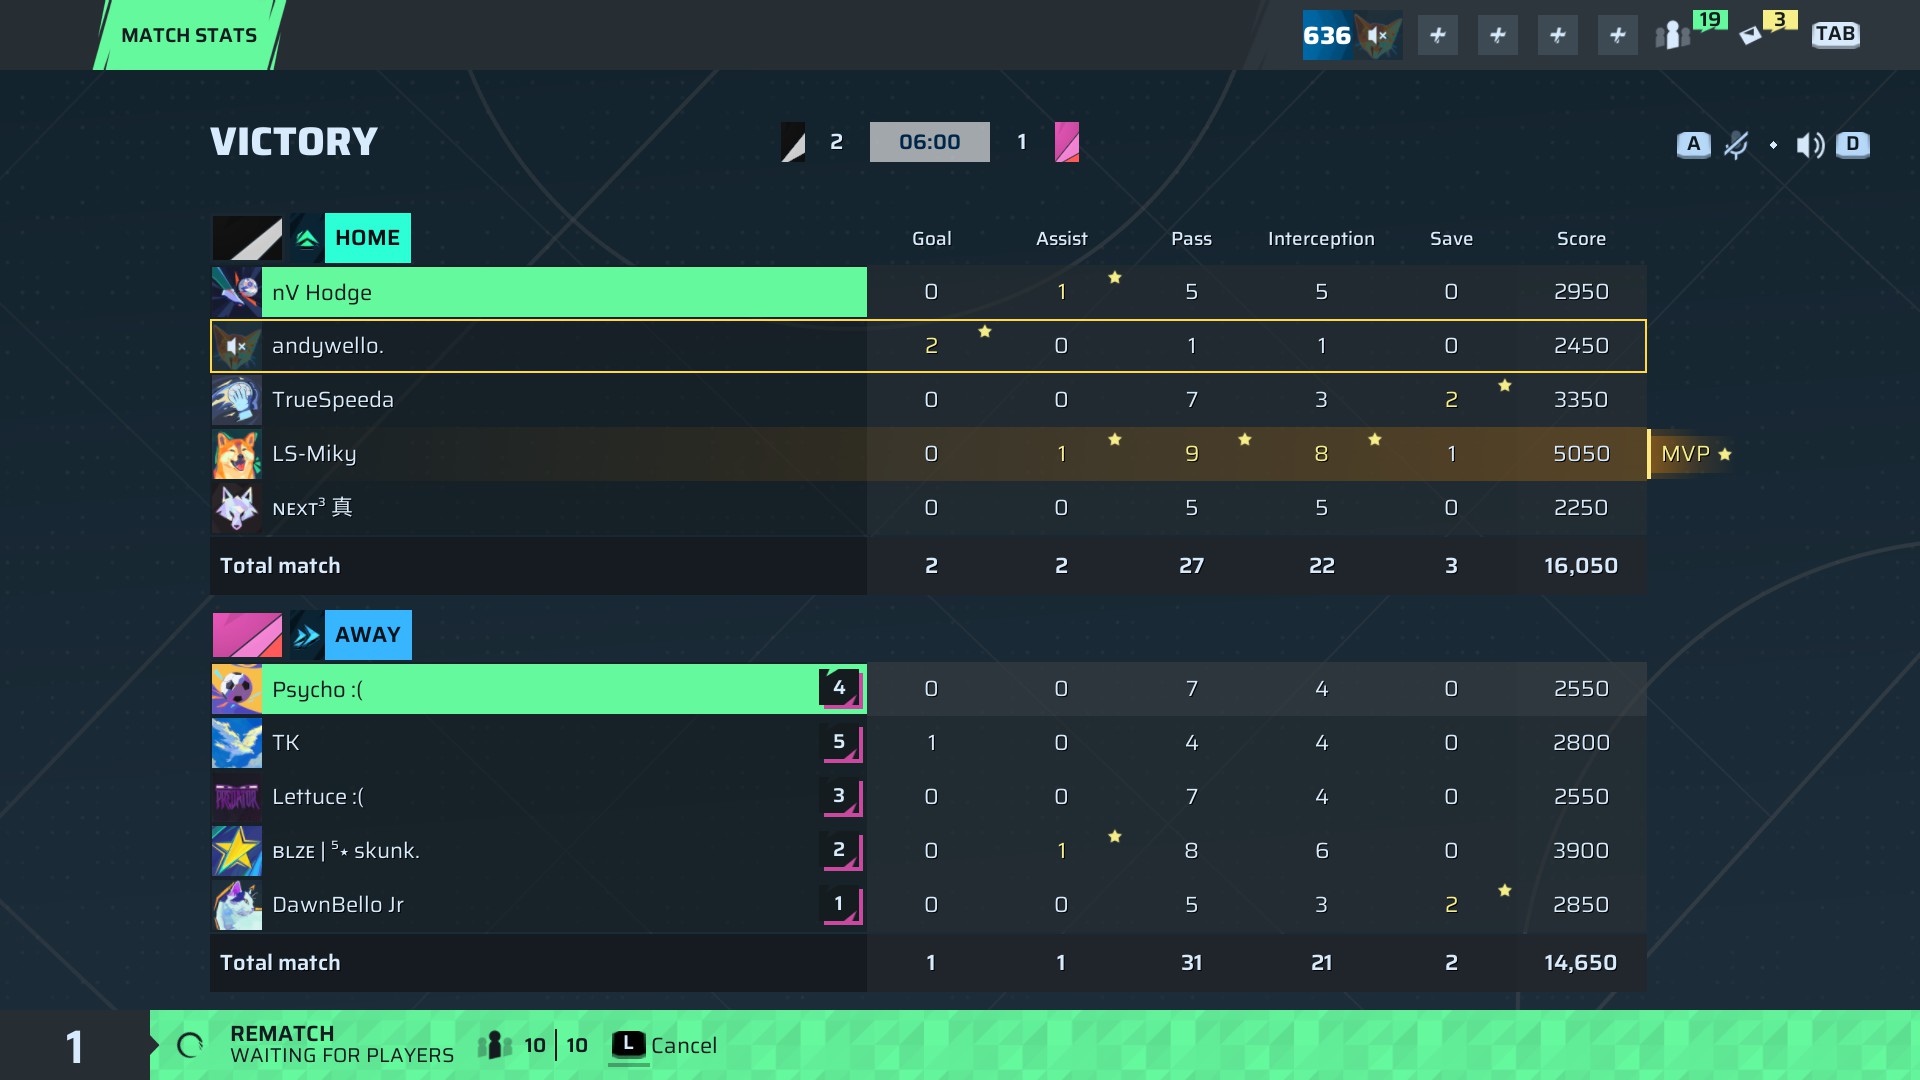The image size is (1920, 1080).
Task: Click Psycho :('s avatar
Action: click(237, 689)
